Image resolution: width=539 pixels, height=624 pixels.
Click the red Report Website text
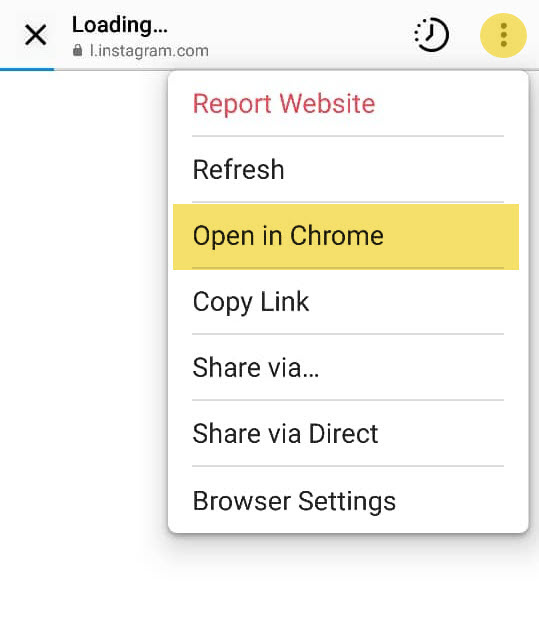(284, 104)
